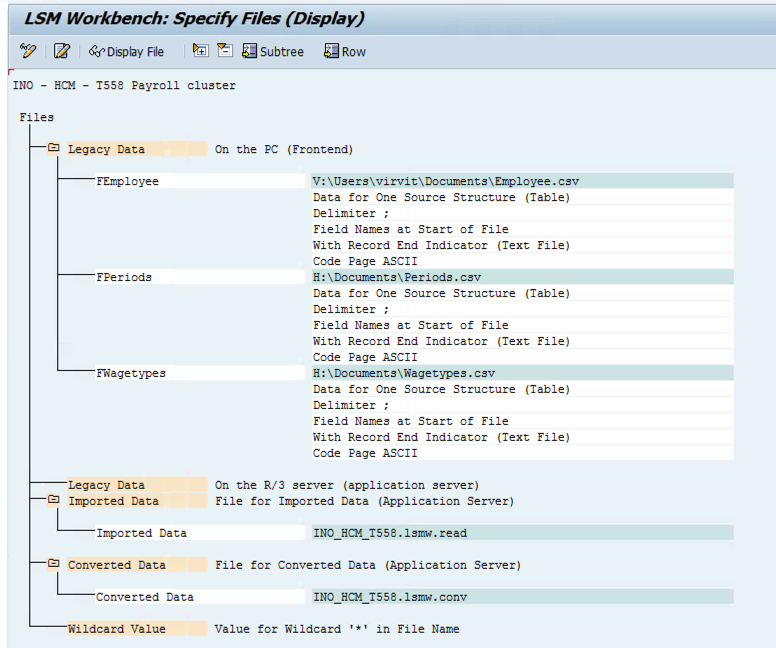
Task: Select the Legacy Data On the PC node
Action: point(137,149)
